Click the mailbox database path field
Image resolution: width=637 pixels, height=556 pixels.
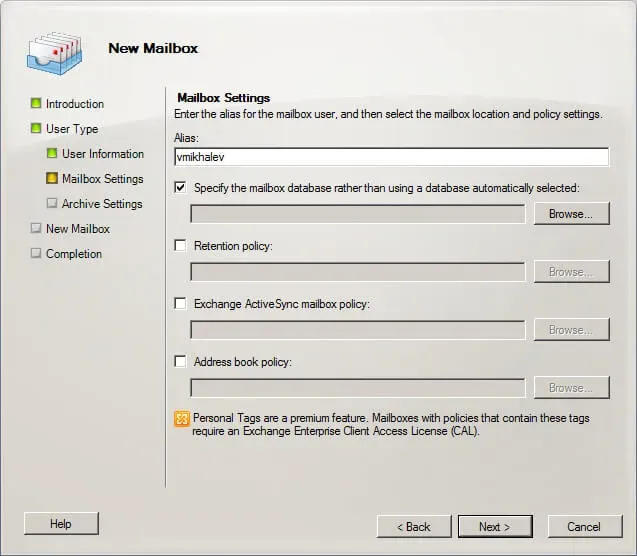pos(358,214)
